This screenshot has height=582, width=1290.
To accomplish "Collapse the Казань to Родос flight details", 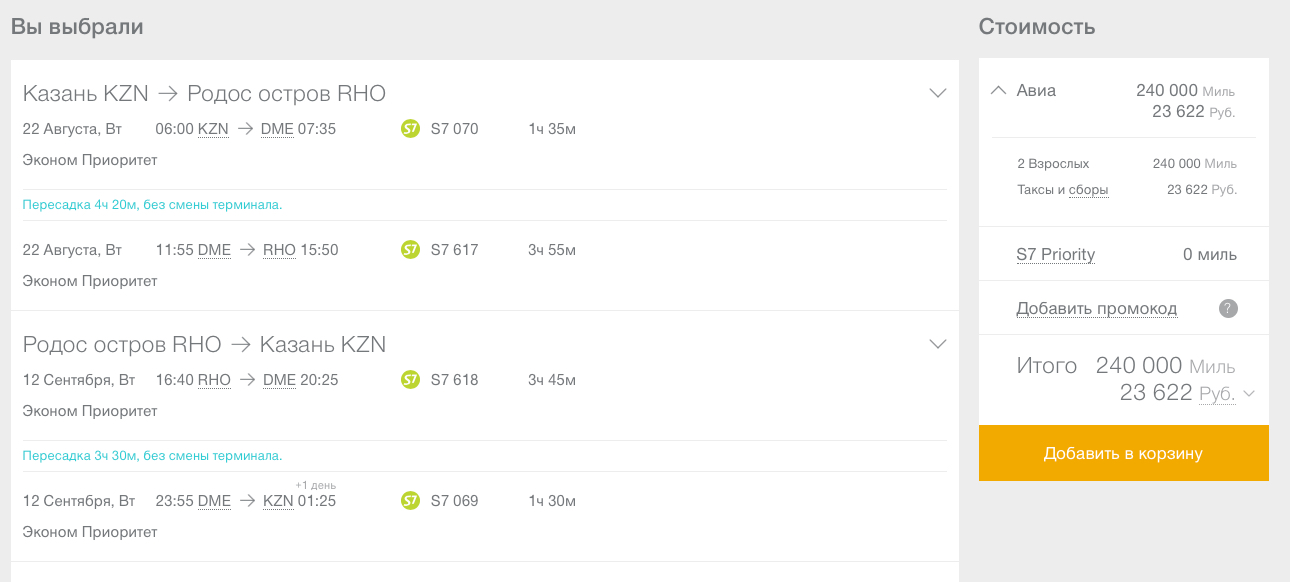I will [937, 93].
